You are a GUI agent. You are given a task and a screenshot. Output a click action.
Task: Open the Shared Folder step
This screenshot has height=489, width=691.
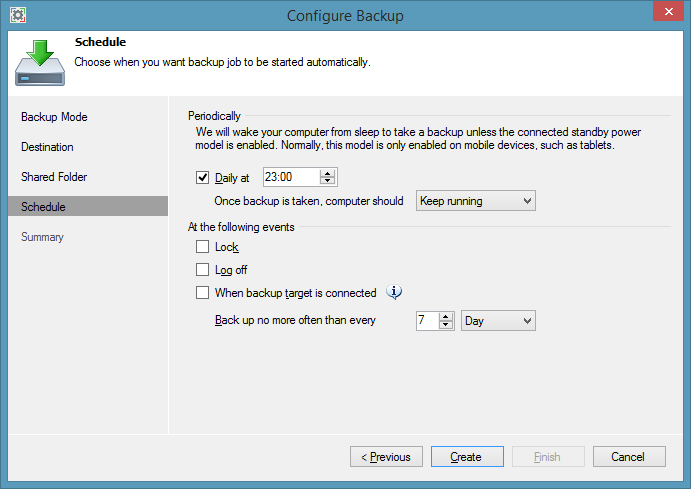(x=54, y=177)
